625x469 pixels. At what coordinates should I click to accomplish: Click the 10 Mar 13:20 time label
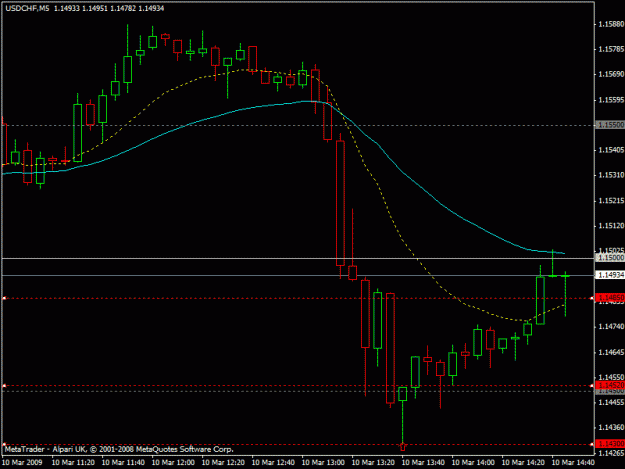click(x=373, y=463)
